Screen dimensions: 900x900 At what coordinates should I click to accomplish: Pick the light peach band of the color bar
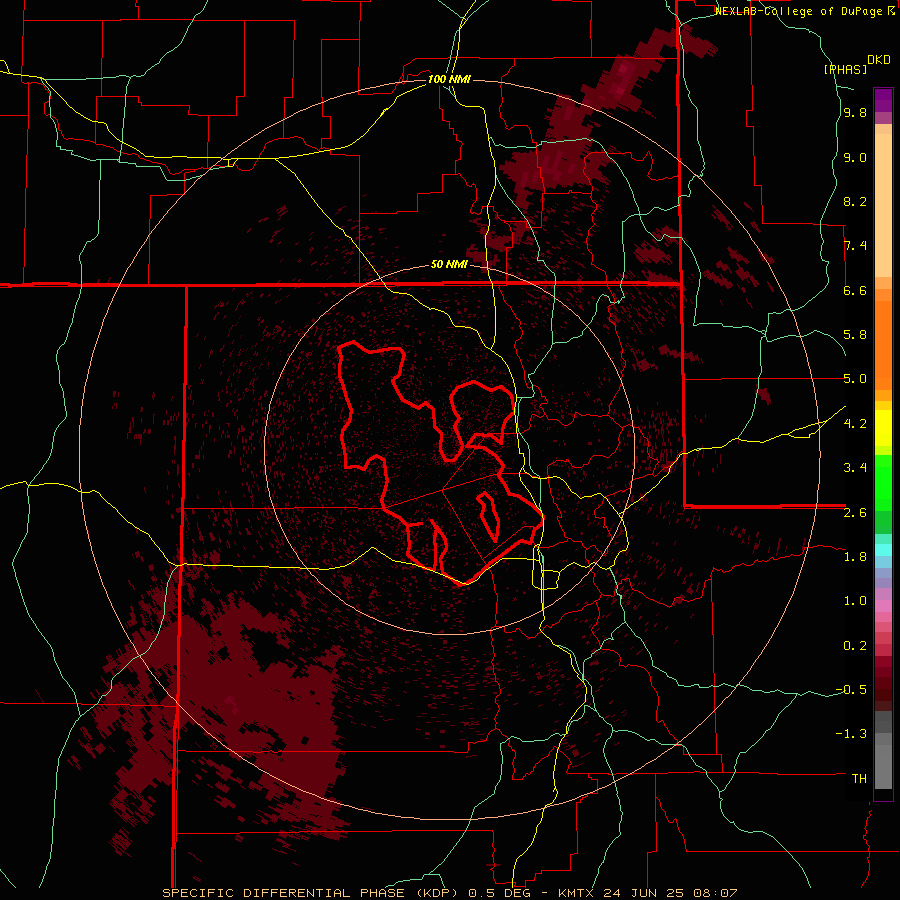pos(883,205)
